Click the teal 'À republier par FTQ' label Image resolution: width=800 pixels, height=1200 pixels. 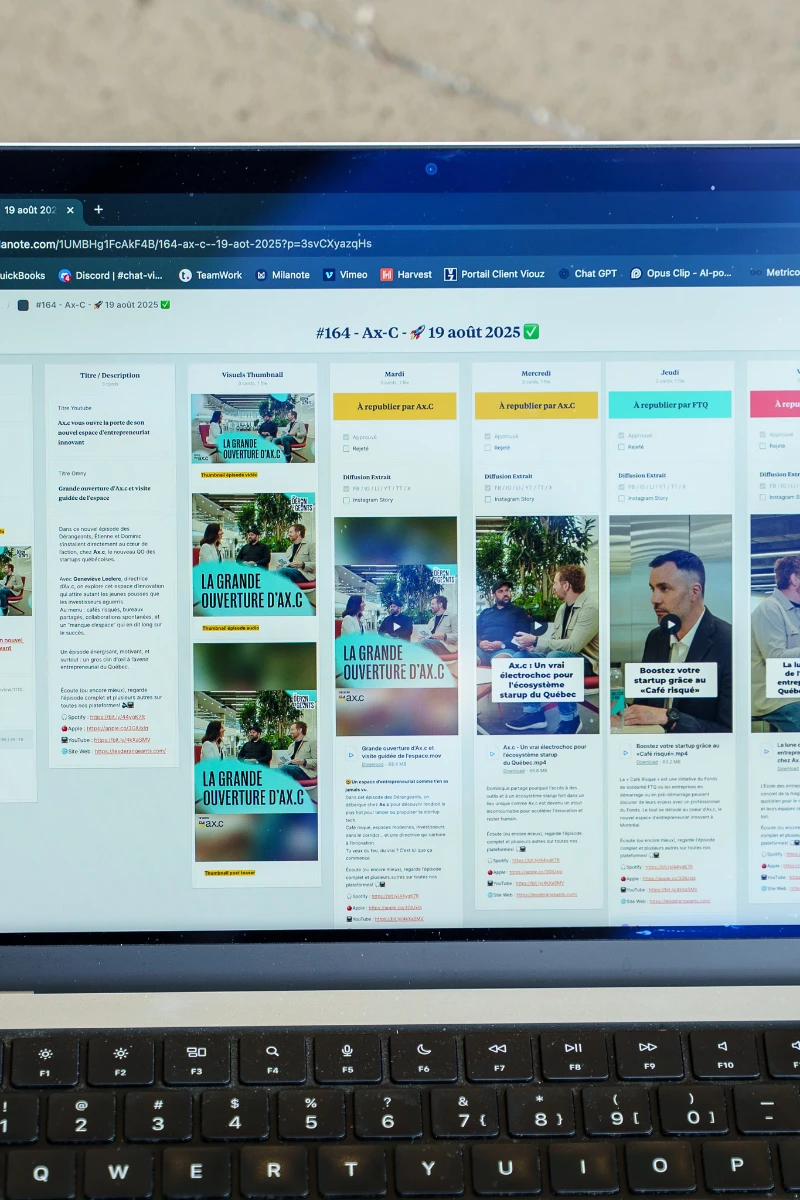669,404
